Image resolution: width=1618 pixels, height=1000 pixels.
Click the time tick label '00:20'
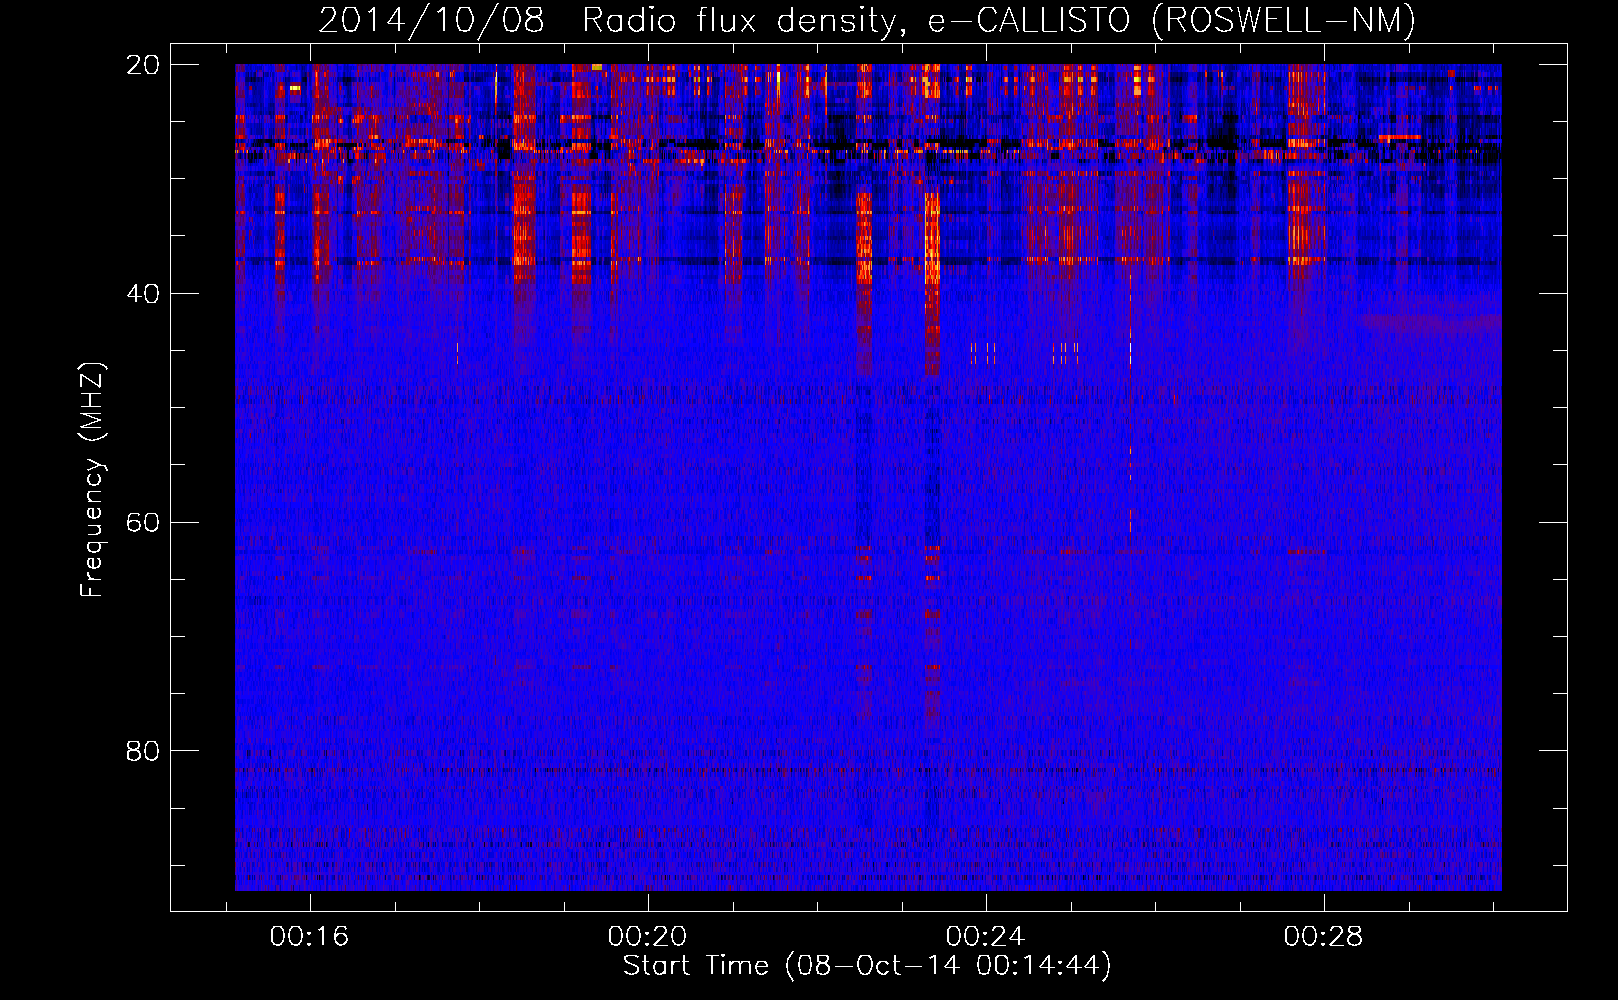click(x=647, y=936)
